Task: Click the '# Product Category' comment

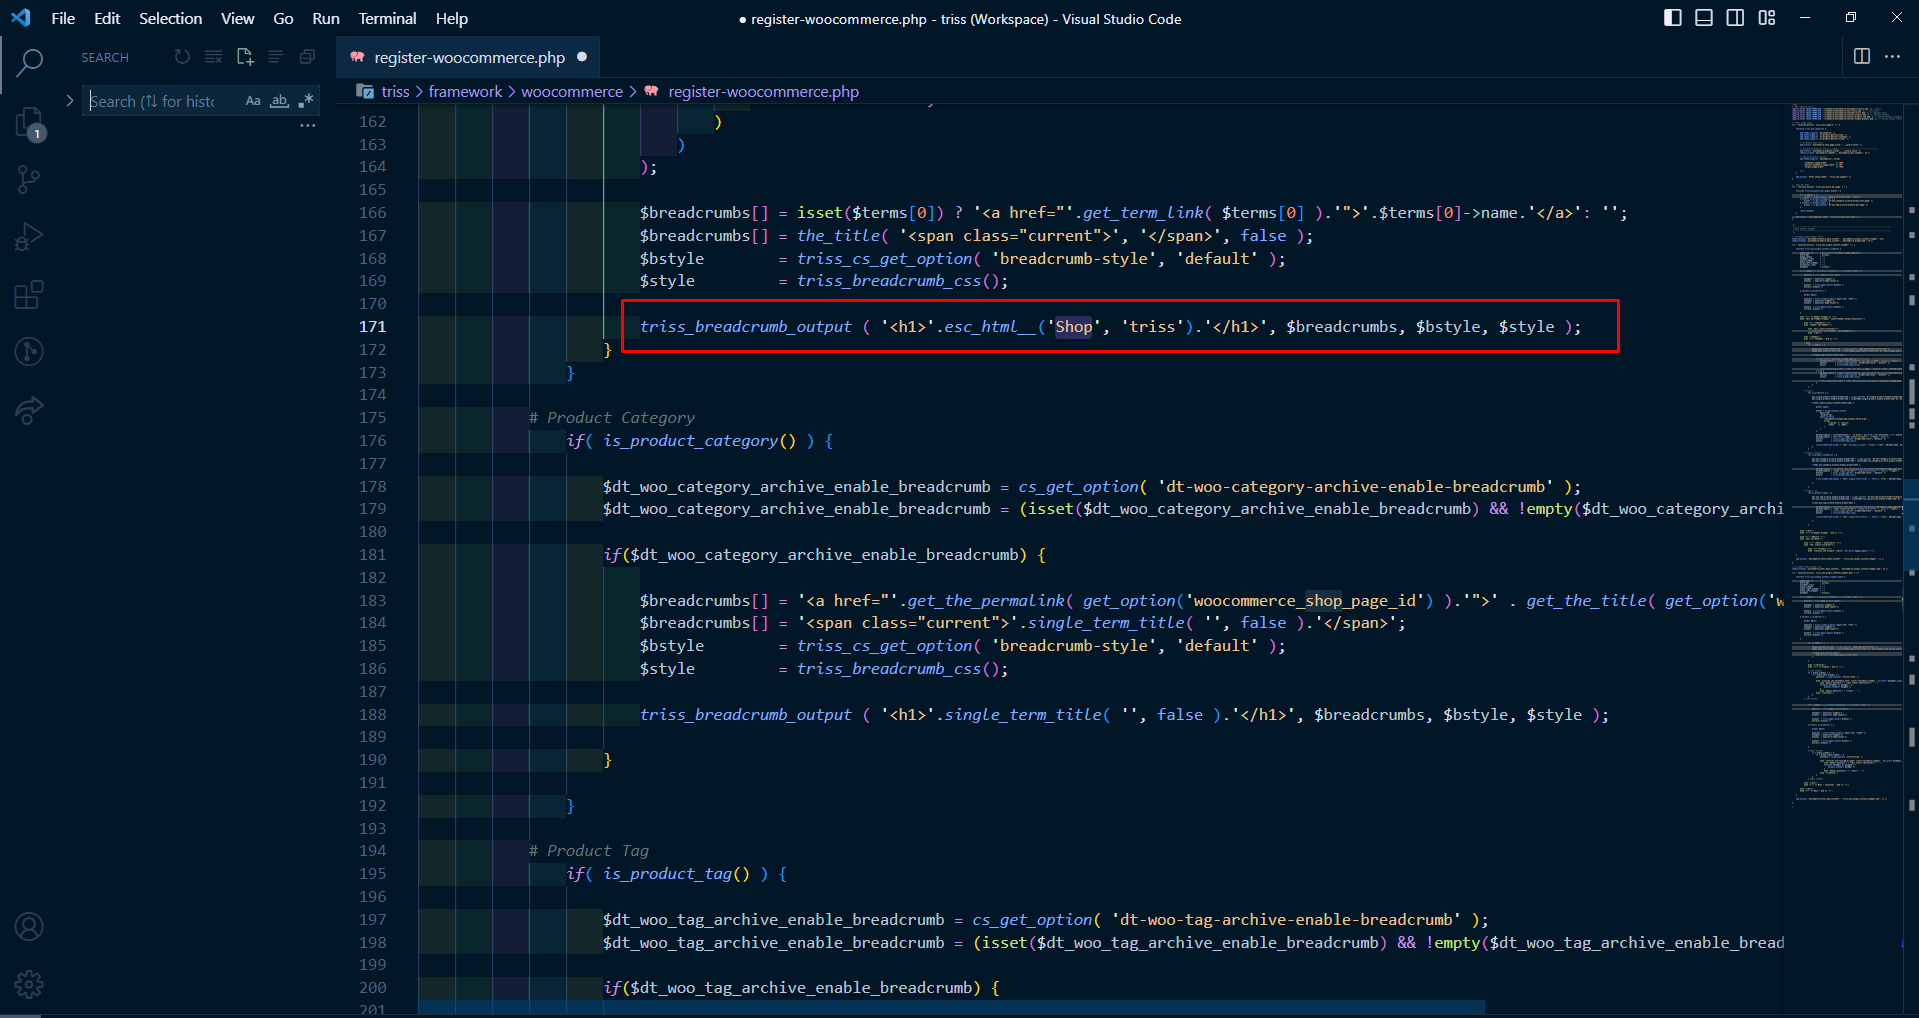Action: tap(611, 417)
